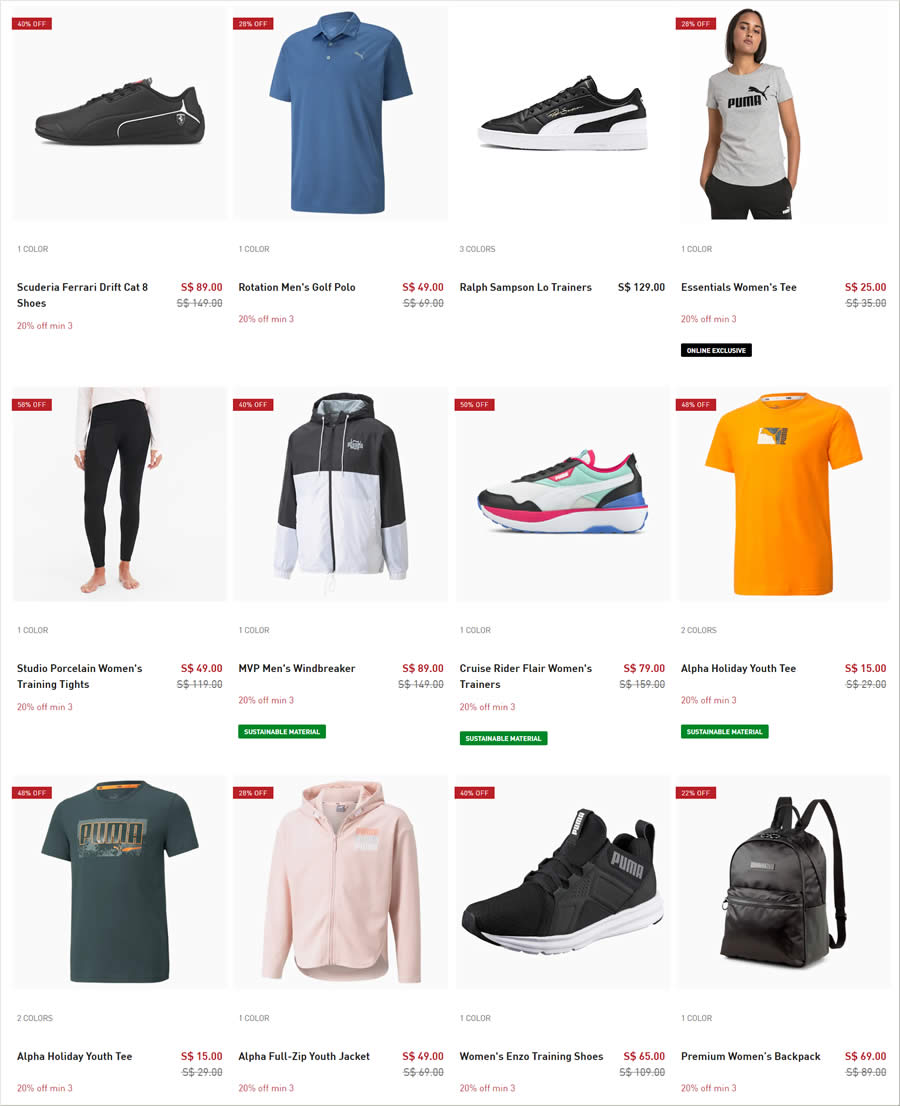Viewport: 900px width, 1106px height.
Task: Click Sustainable Material badge under MVP Men's Windbreaker
Action: [282, 731]
